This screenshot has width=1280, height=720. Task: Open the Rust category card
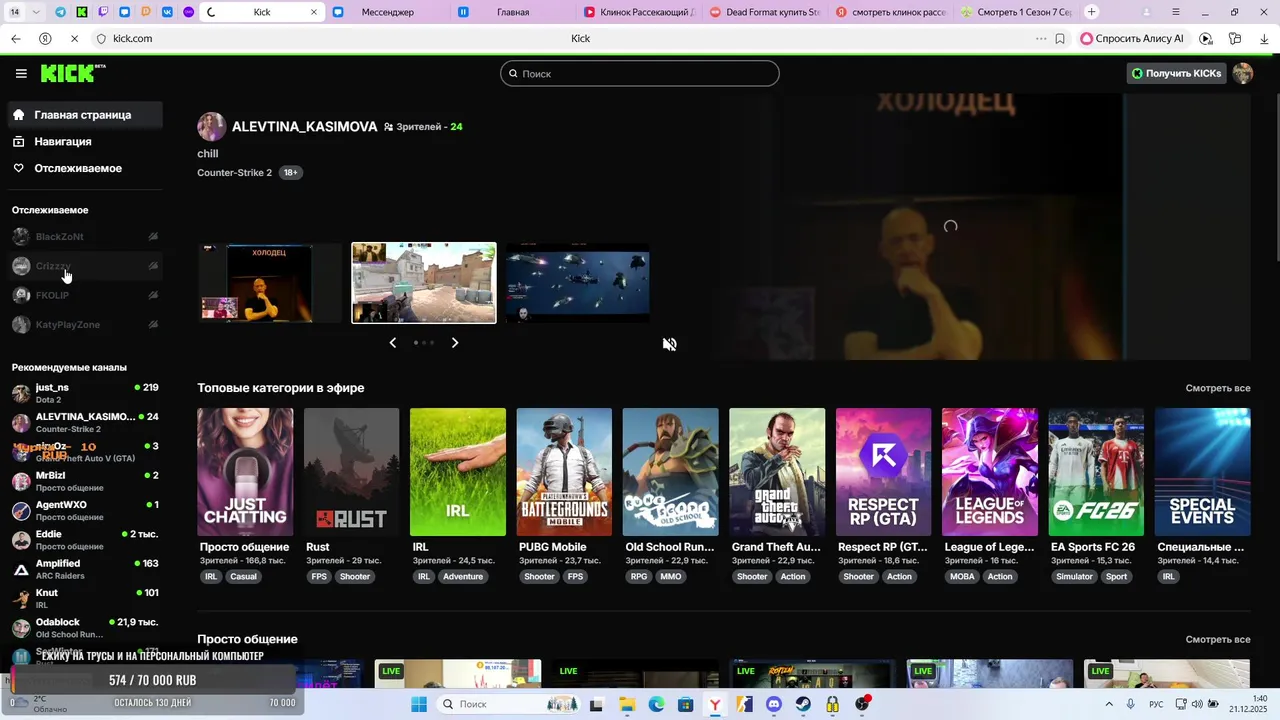click(x=351, y=472)
